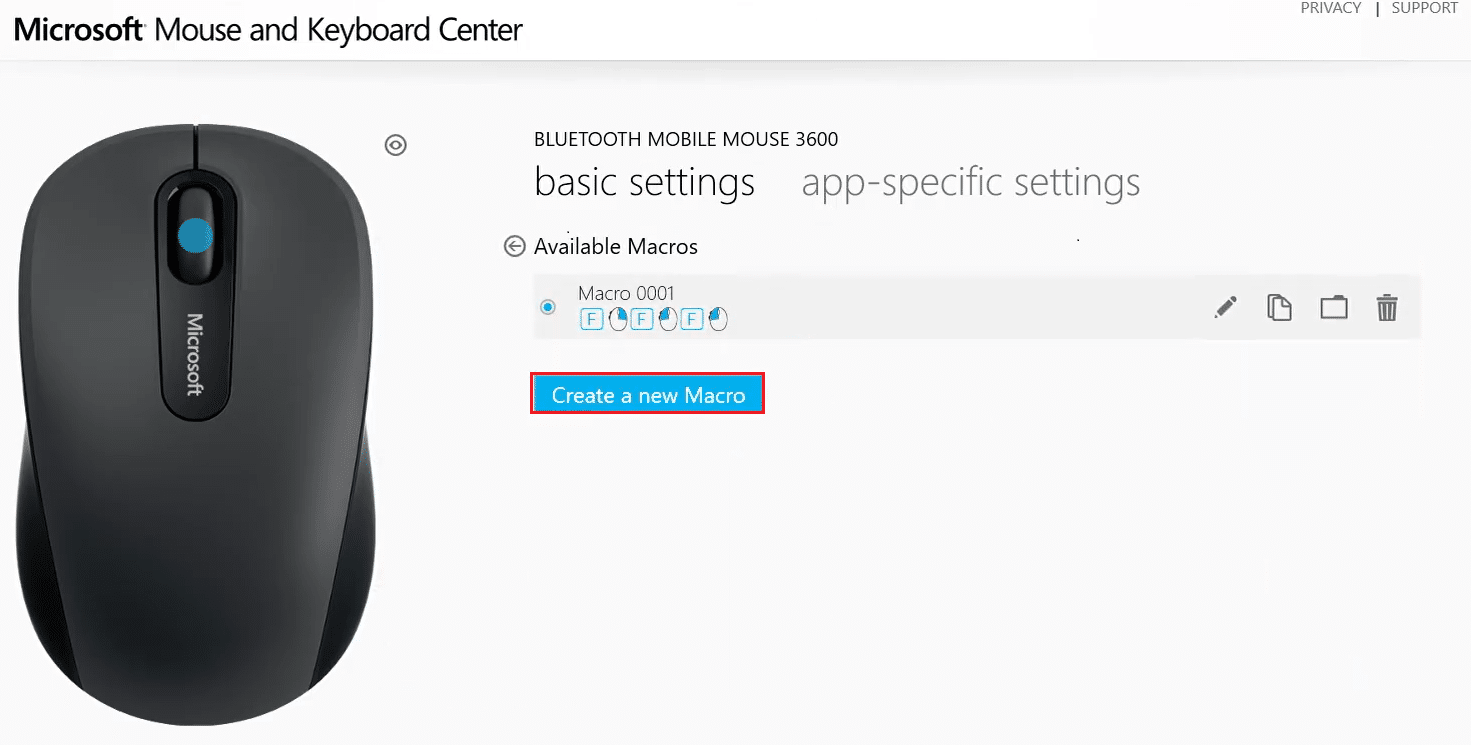Screen dimensions: 1471x745
Task: Click the circular target icon beside the mouse
Action: [x=396, y=145]
